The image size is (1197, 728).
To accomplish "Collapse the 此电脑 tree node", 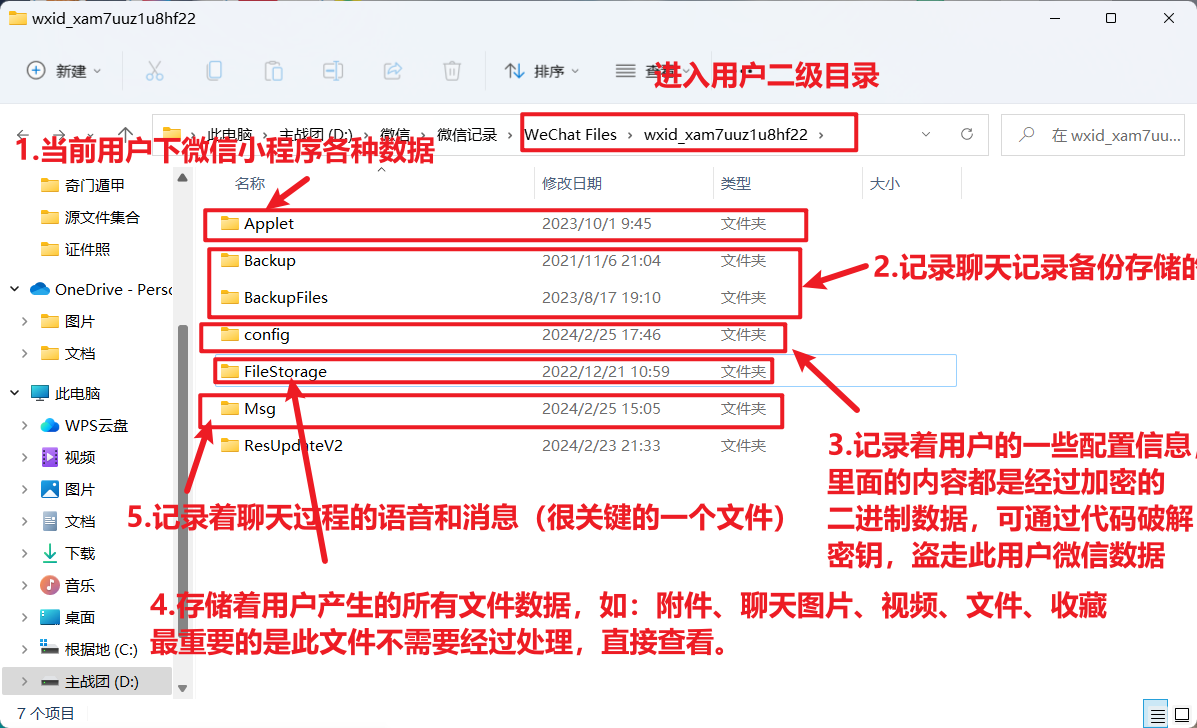I will [15, 393].
